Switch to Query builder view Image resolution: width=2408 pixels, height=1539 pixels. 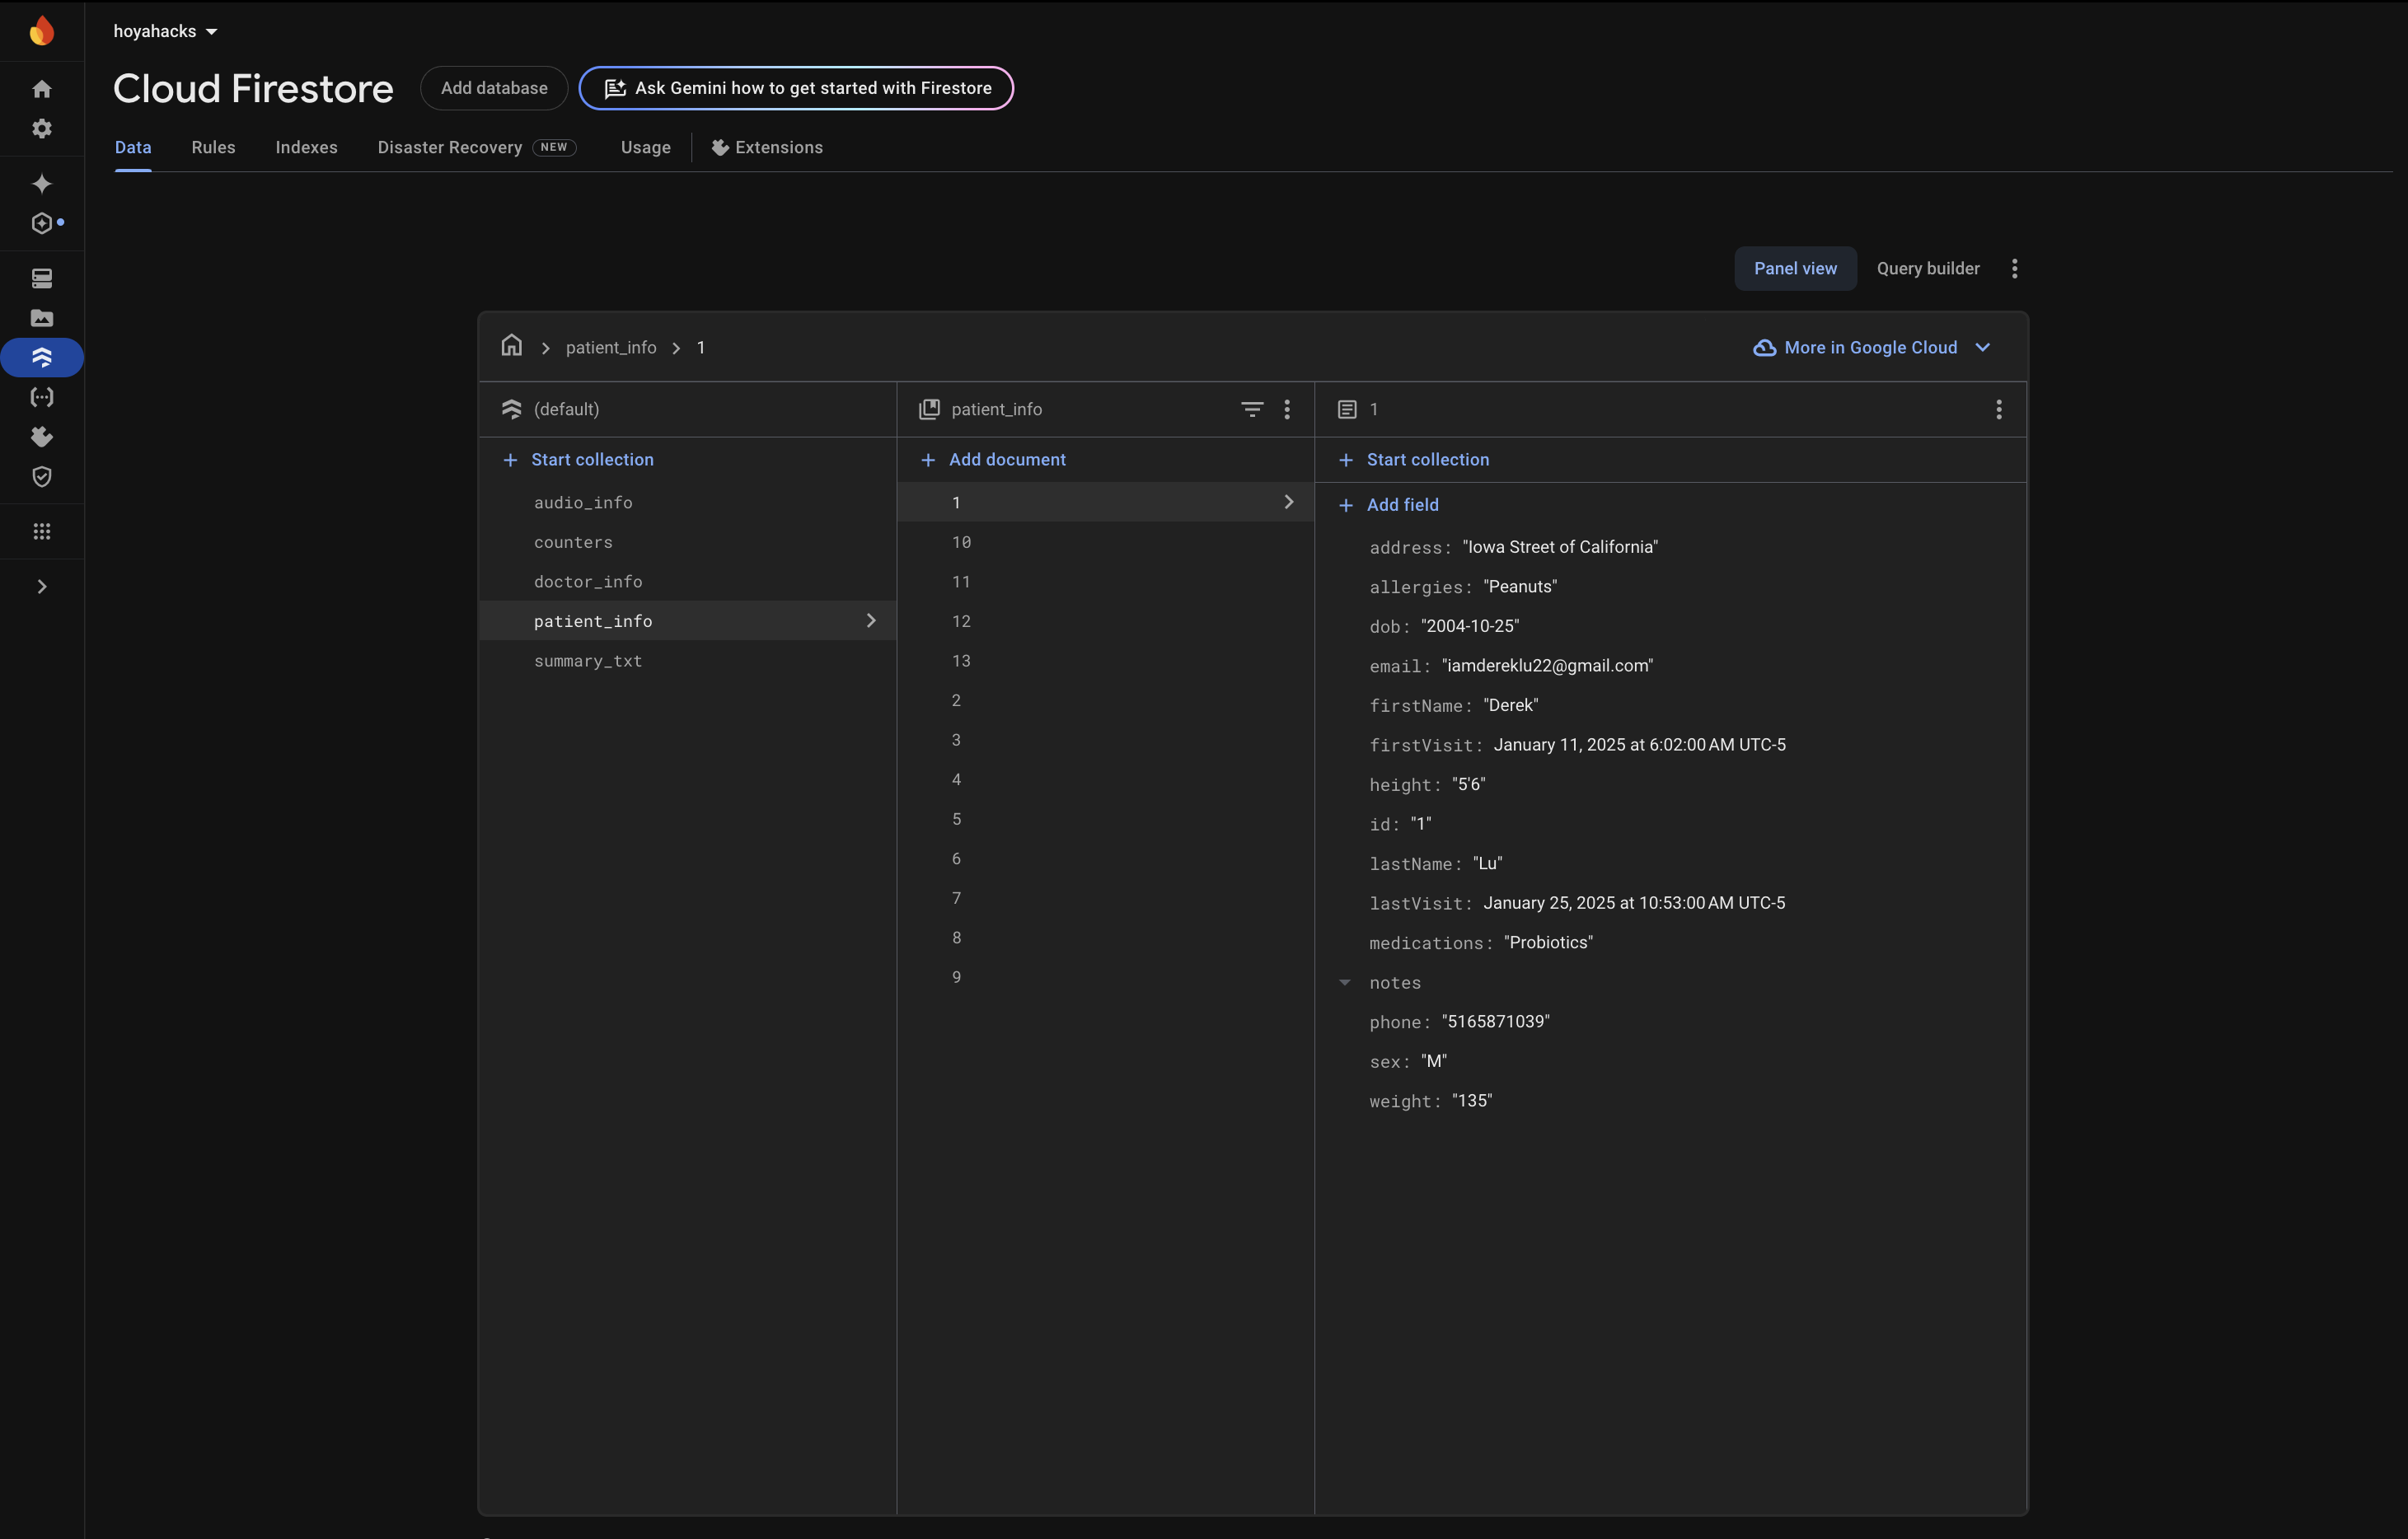(1927, 268)
